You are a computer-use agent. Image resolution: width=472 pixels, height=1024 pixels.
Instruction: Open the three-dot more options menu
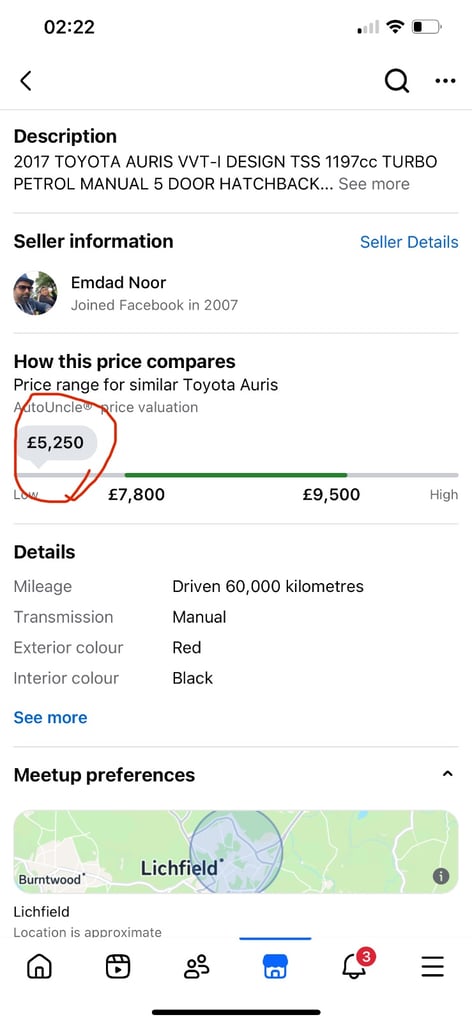(x=445, y=81)
